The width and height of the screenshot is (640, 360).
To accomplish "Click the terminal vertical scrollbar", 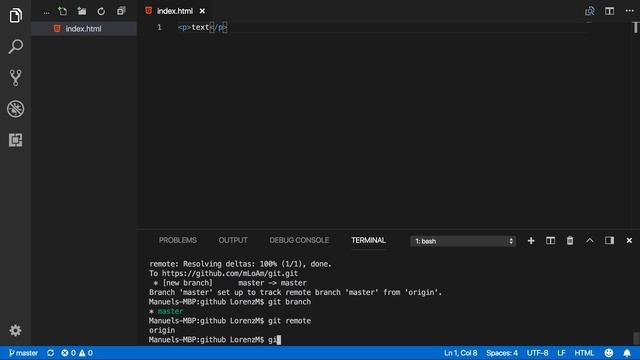I will (x=636, y=338).
